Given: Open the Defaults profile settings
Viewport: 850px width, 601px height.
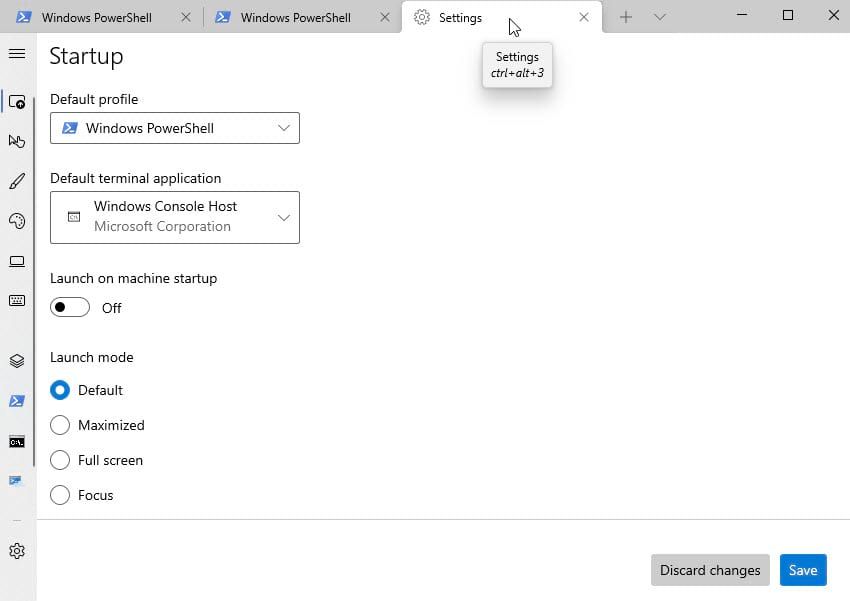Looking at the screenshot, I should pyautogui.click(x=16, y=361).
